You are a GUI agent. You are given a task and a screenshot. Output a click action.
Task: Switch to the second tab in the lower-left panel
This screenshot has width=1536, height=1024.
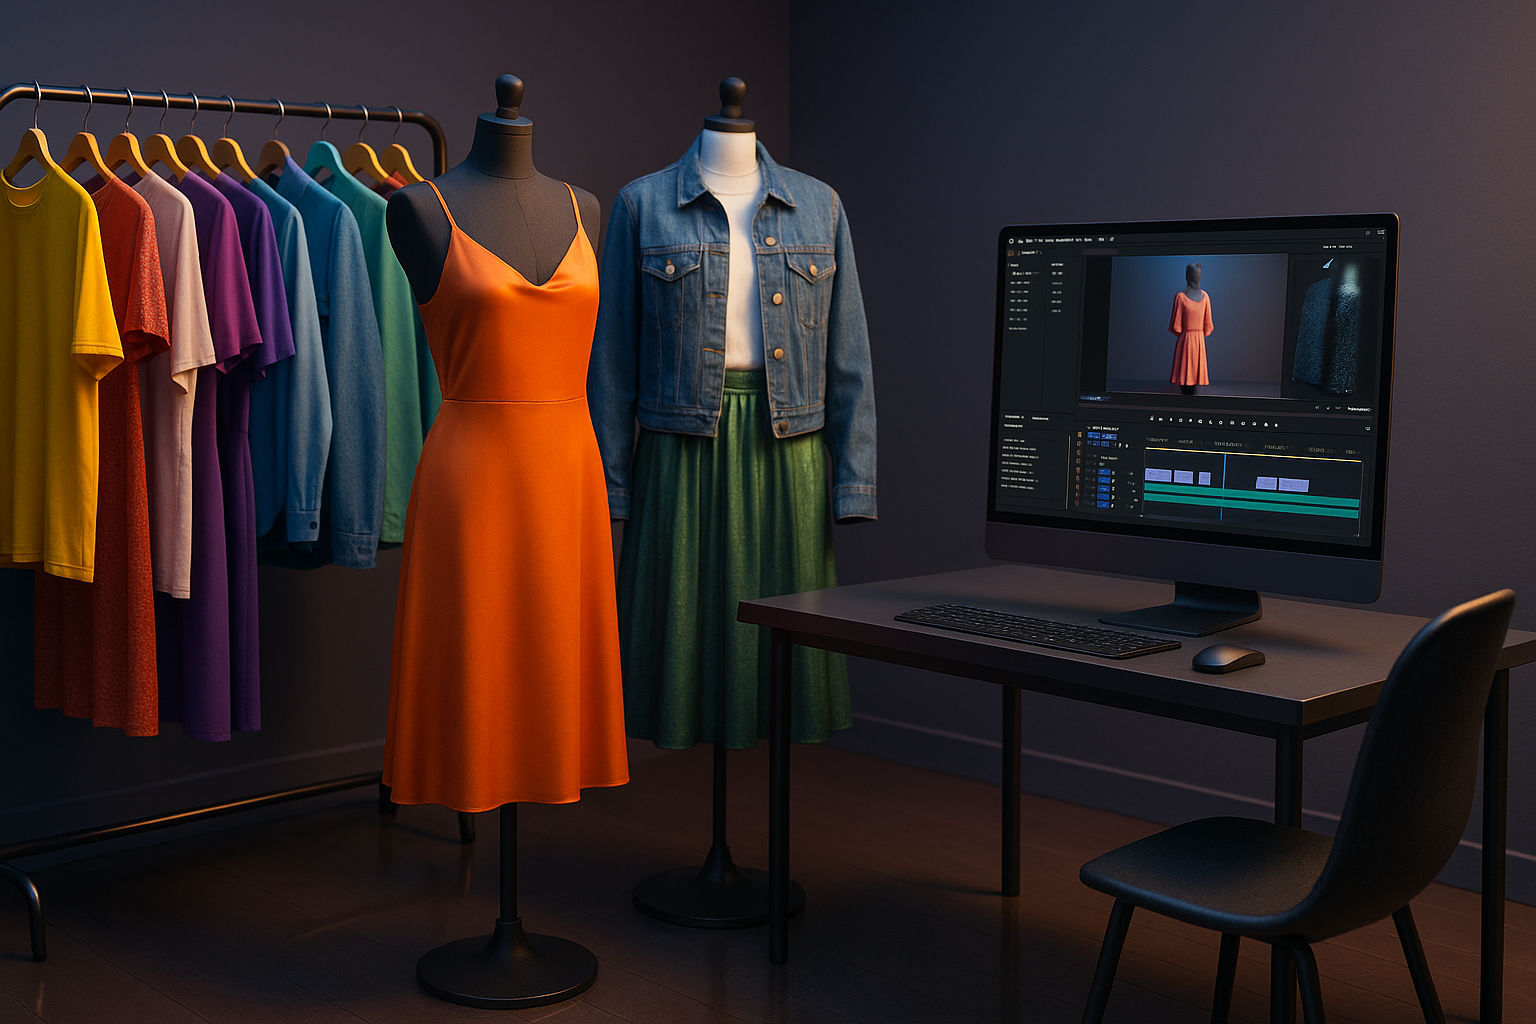[1041, 420]
